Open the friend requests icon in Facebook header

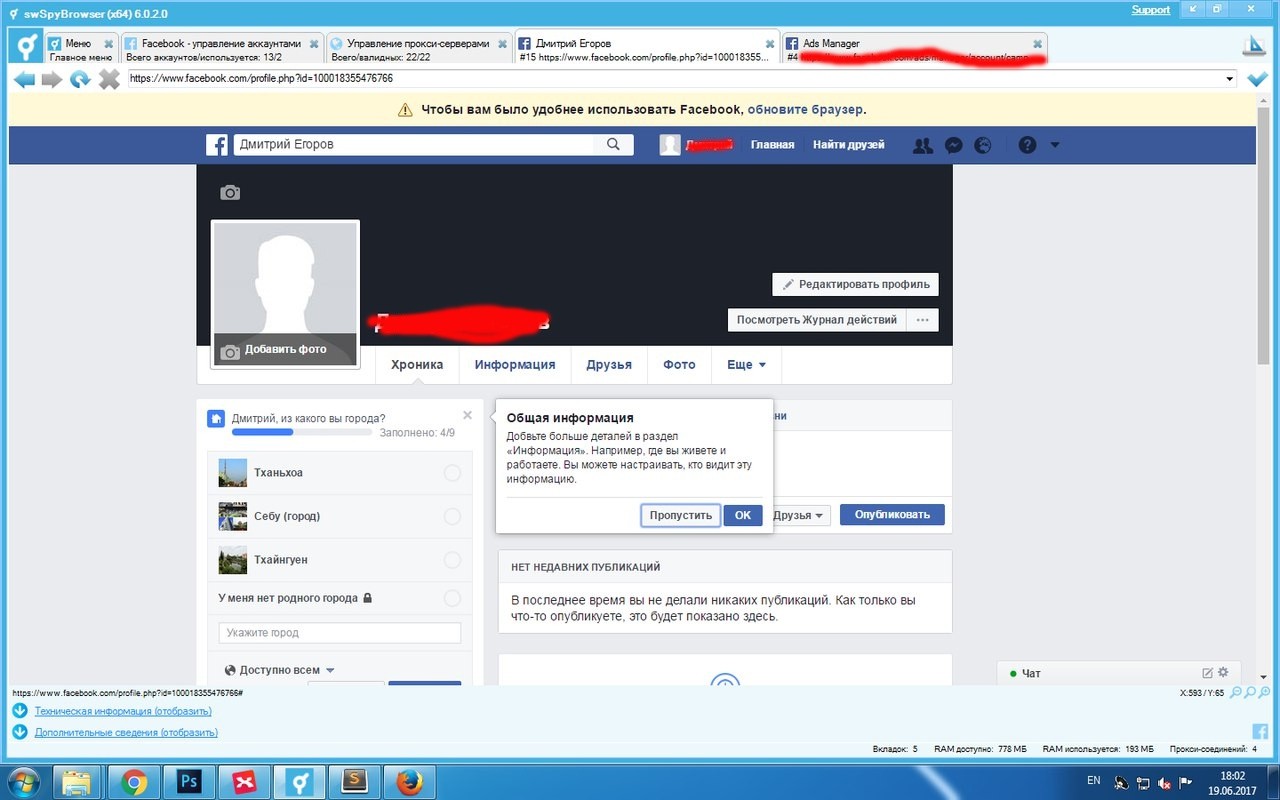(923, 145)
